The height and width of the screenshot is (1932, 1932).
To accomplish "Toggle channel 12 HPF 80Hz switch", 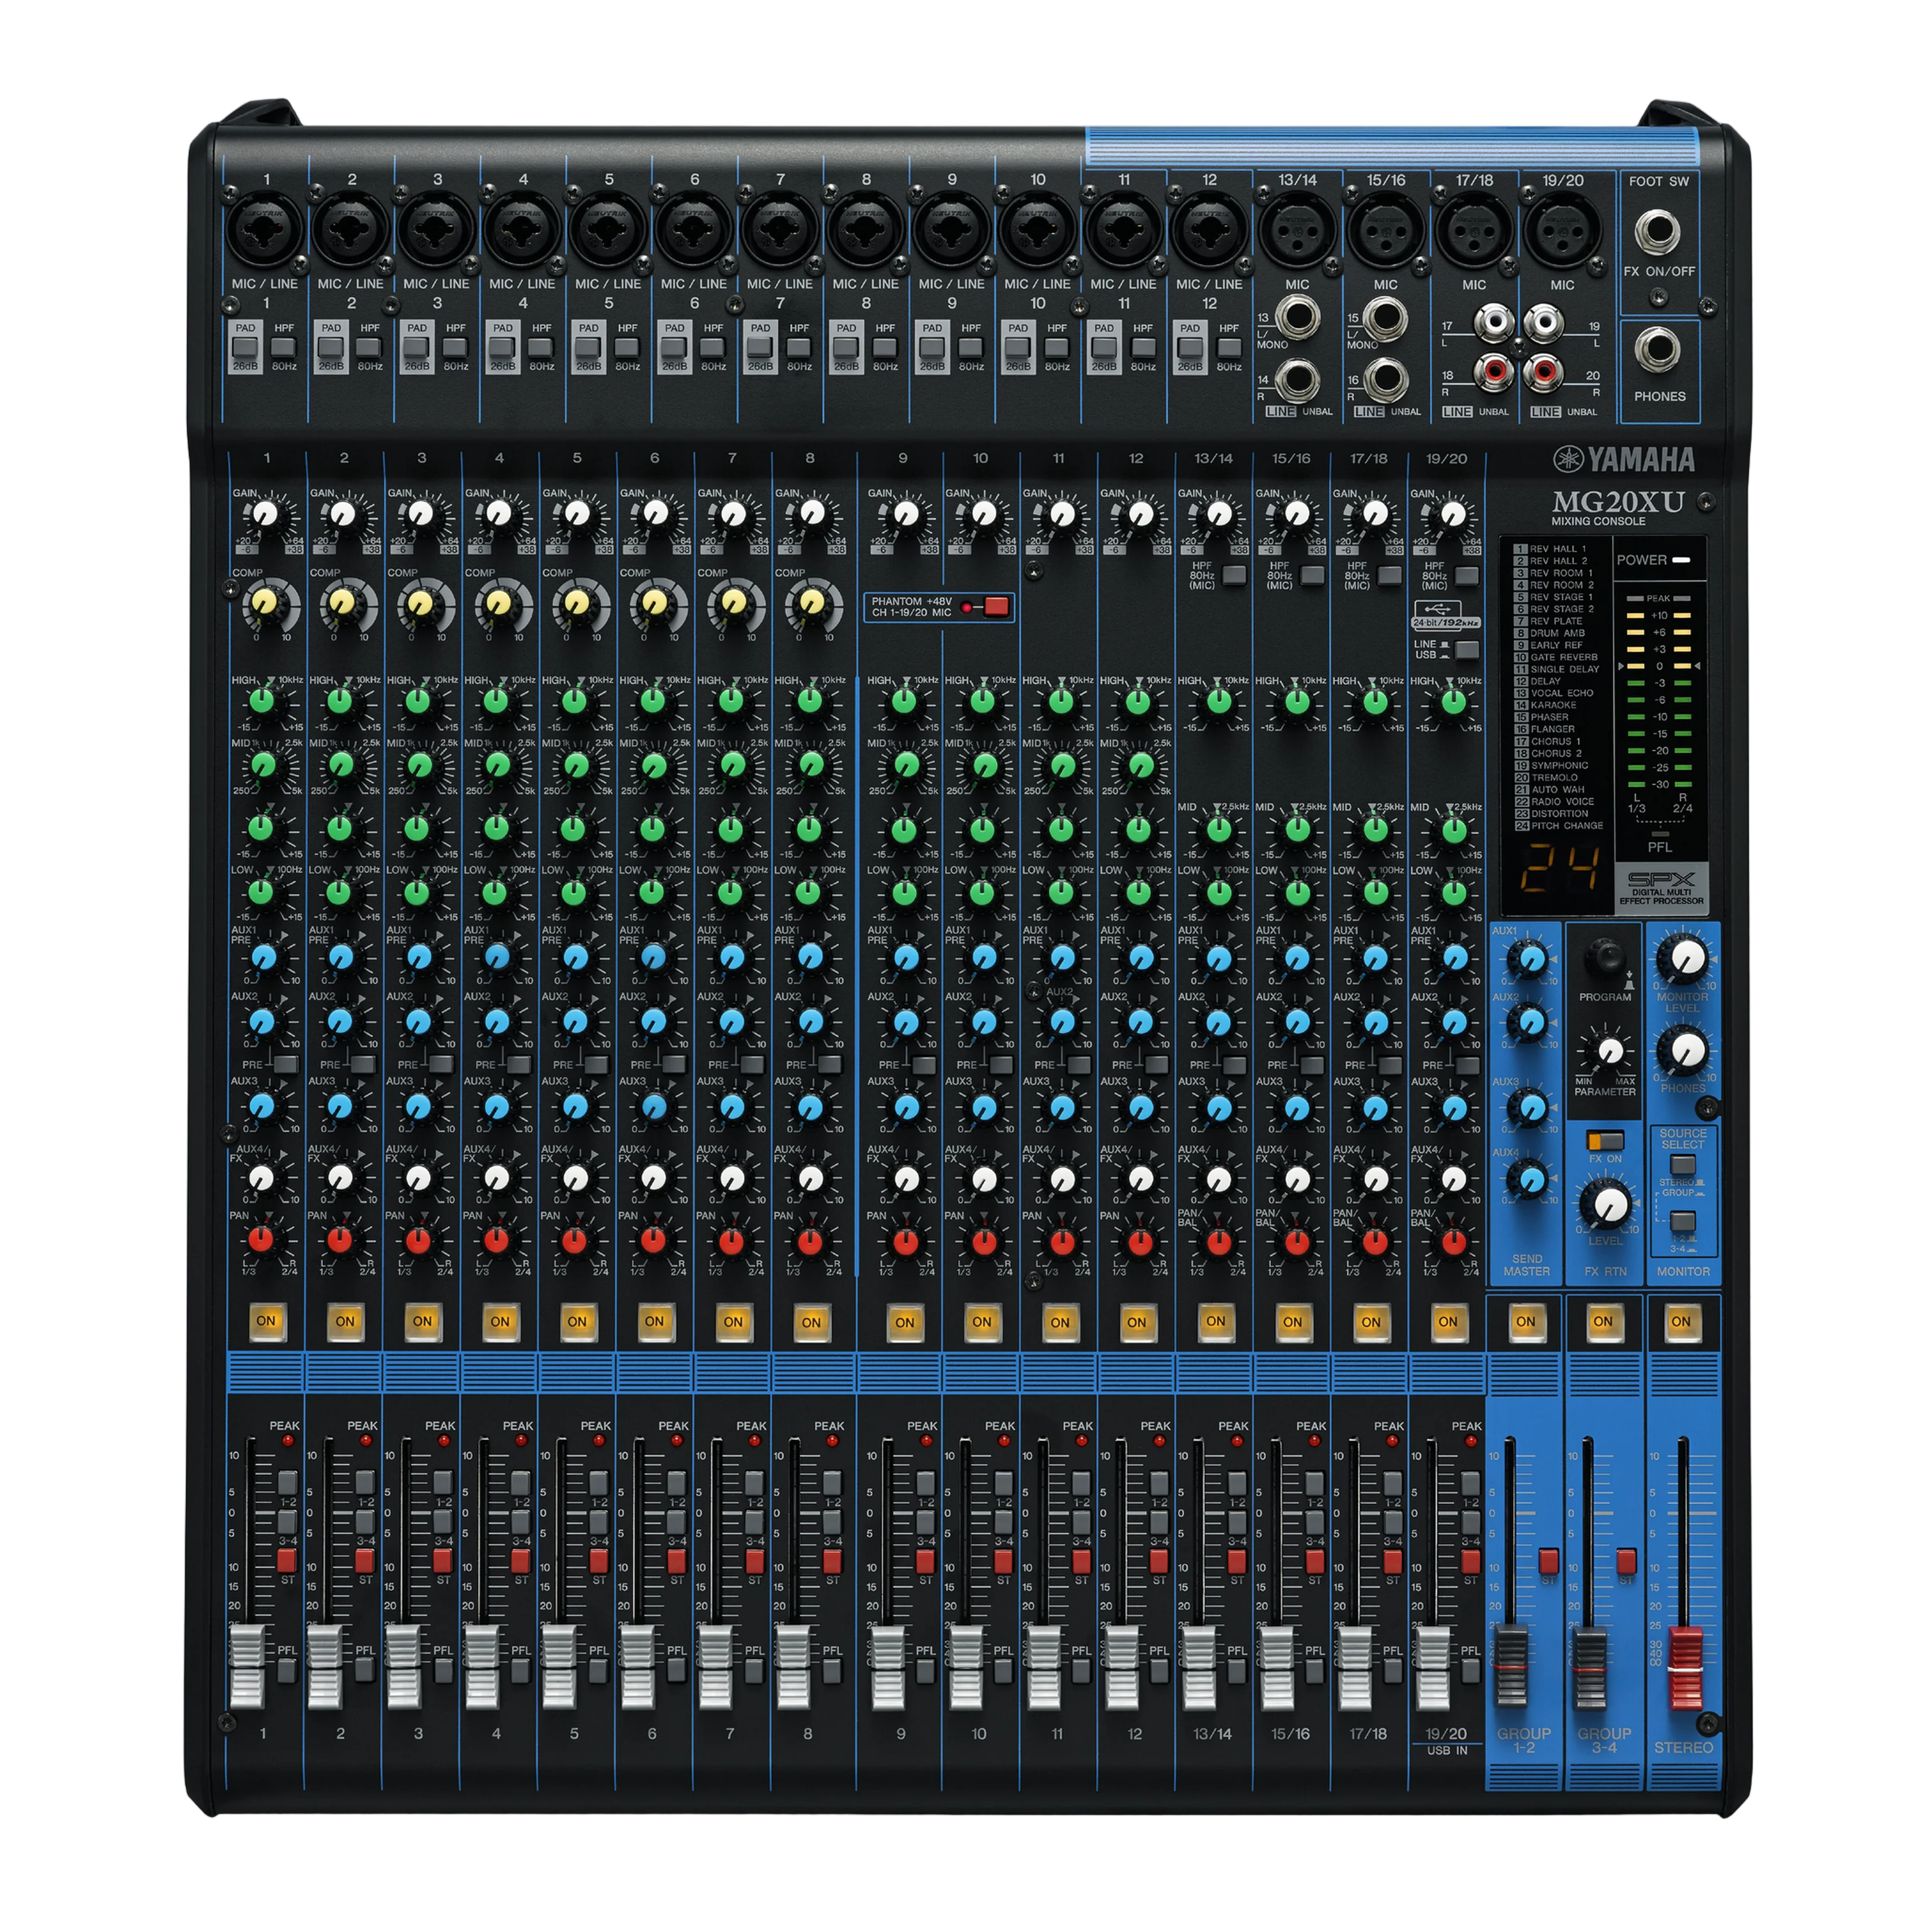I will (x=1229, y=347).
